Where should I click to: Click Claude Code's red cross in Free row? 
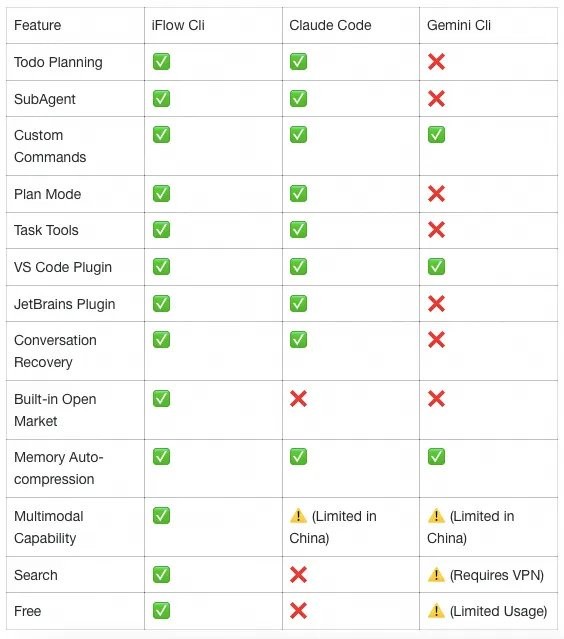click(298, 610)
